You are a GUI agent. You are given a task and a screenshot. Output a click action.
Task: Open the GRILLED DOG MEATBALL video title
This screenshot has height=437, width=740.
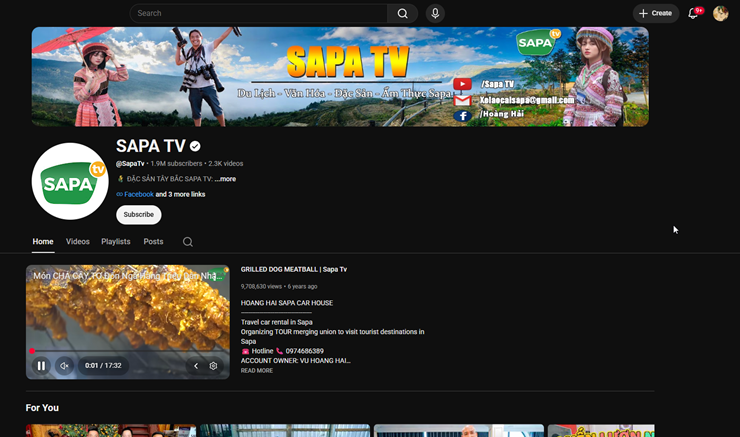(x=294, y=269)
